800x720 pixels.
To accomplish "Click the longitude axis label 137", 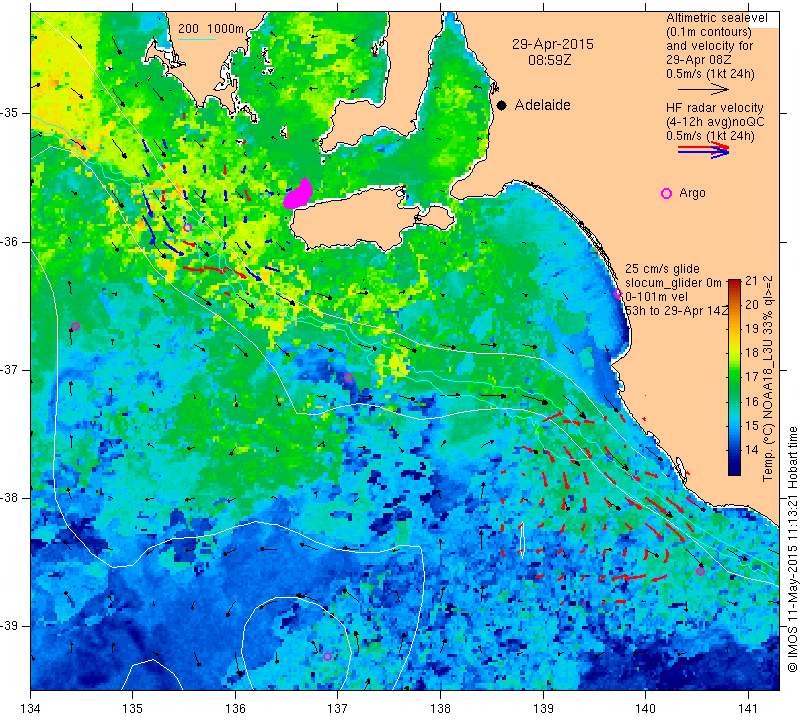I will tap(338, 709).
